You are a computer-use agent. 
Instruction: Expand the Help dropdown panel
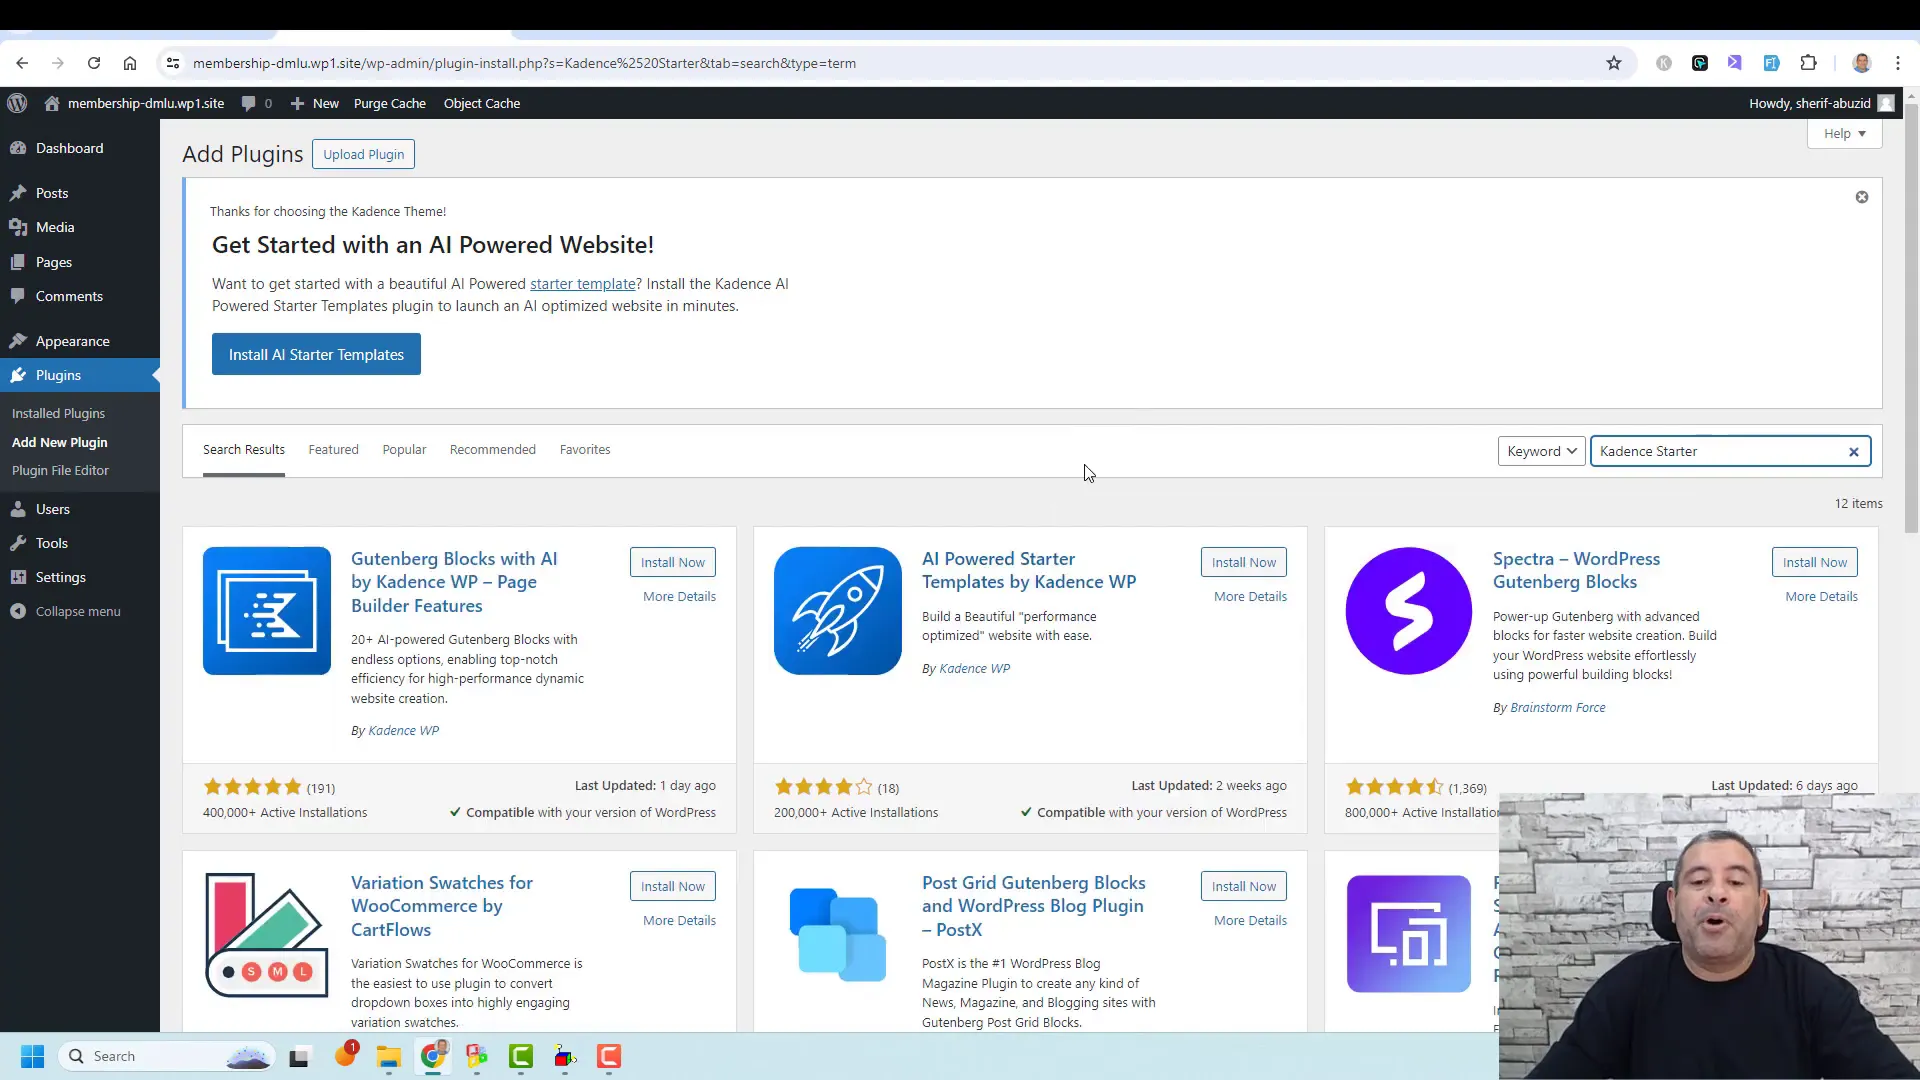coord(1844,134)
